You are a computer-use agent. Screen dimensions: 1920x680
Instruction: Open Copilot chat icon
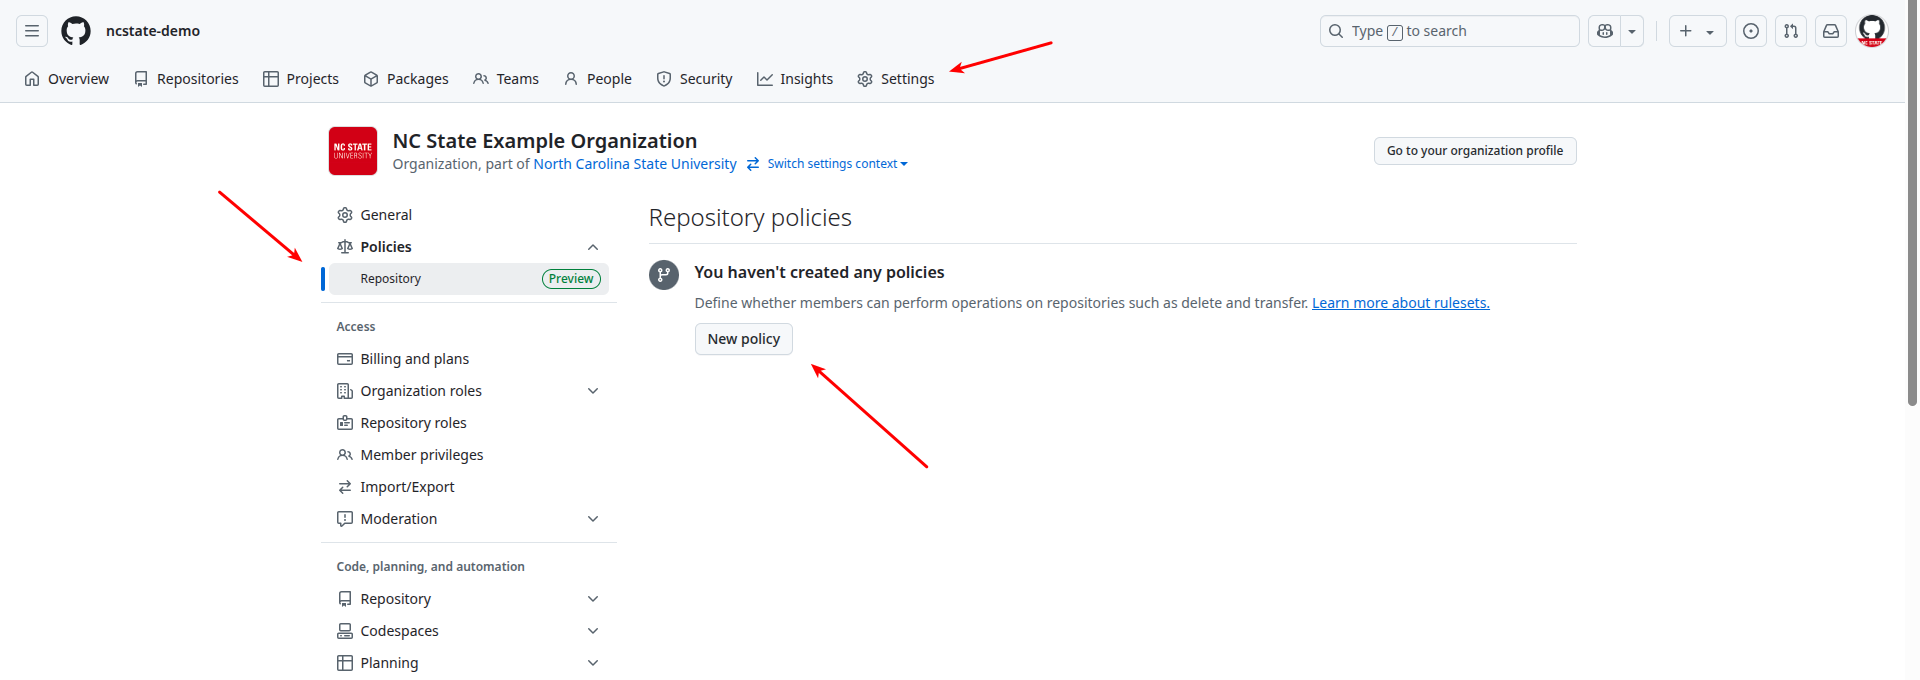pos(1605,31)
